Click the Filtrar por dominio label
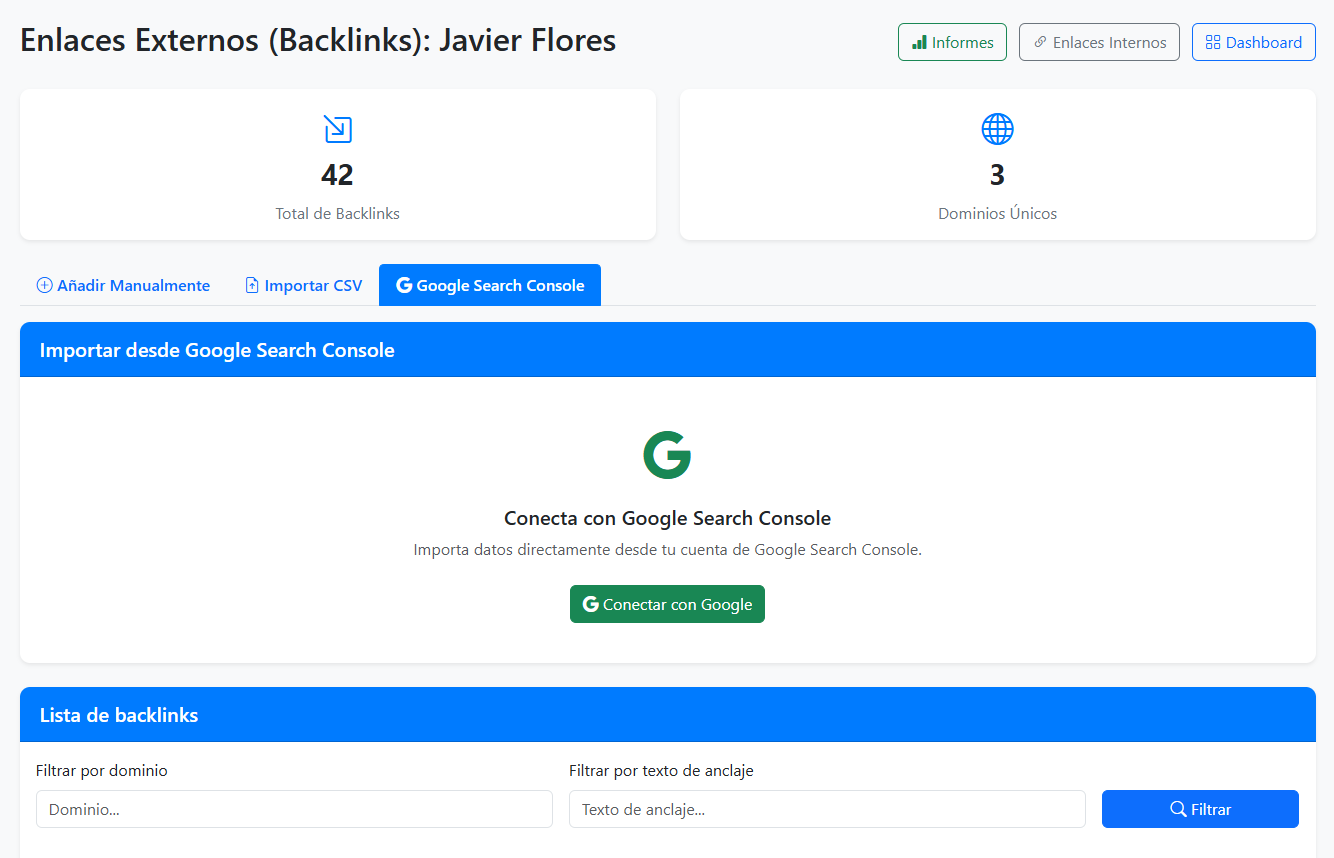The height and width of the screenshot is (858, 1334). click(x=102, y=770)
